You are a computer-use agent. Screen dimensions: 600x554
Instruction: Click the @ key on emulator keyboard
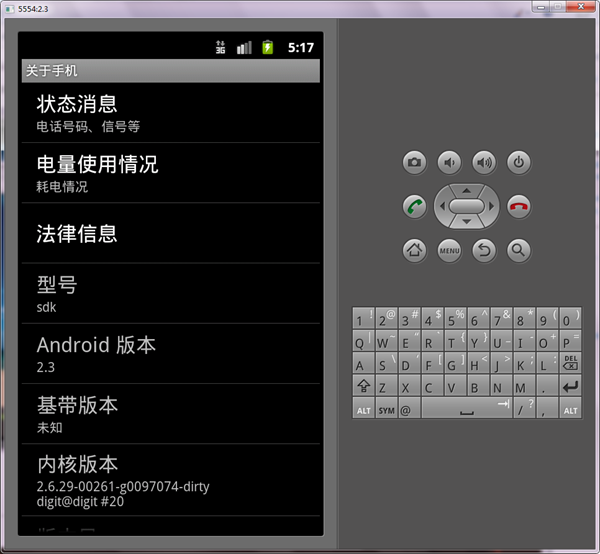click(409, 408)
